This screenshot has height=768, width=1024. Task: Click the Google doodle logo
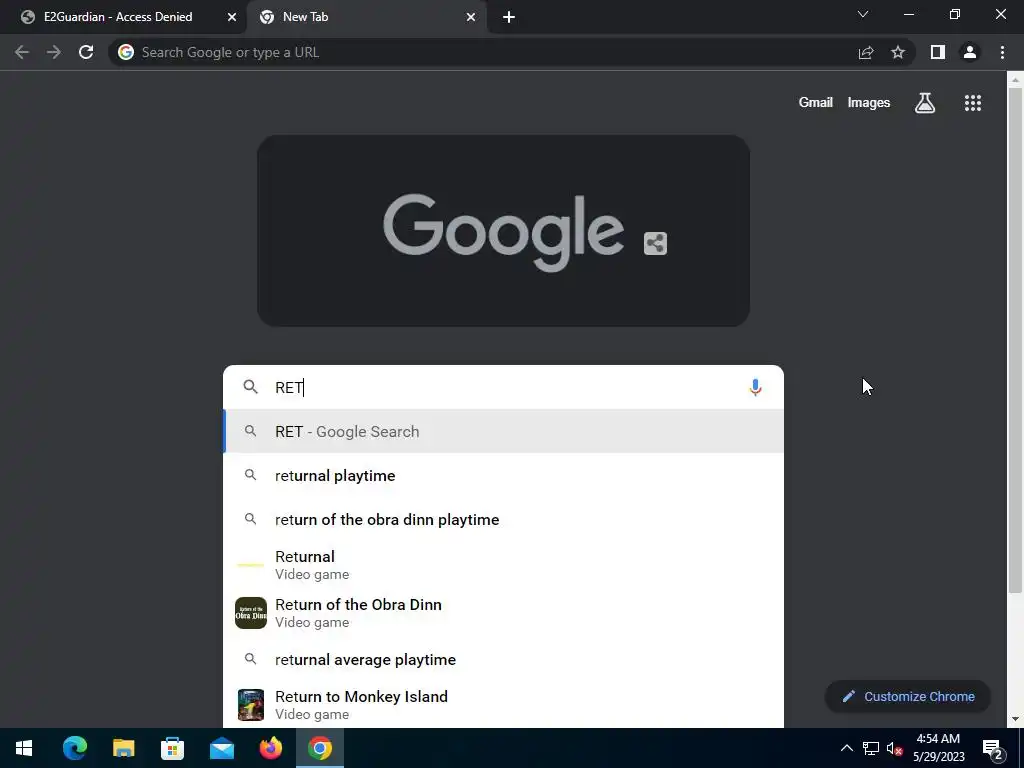[x=503, y=232]
